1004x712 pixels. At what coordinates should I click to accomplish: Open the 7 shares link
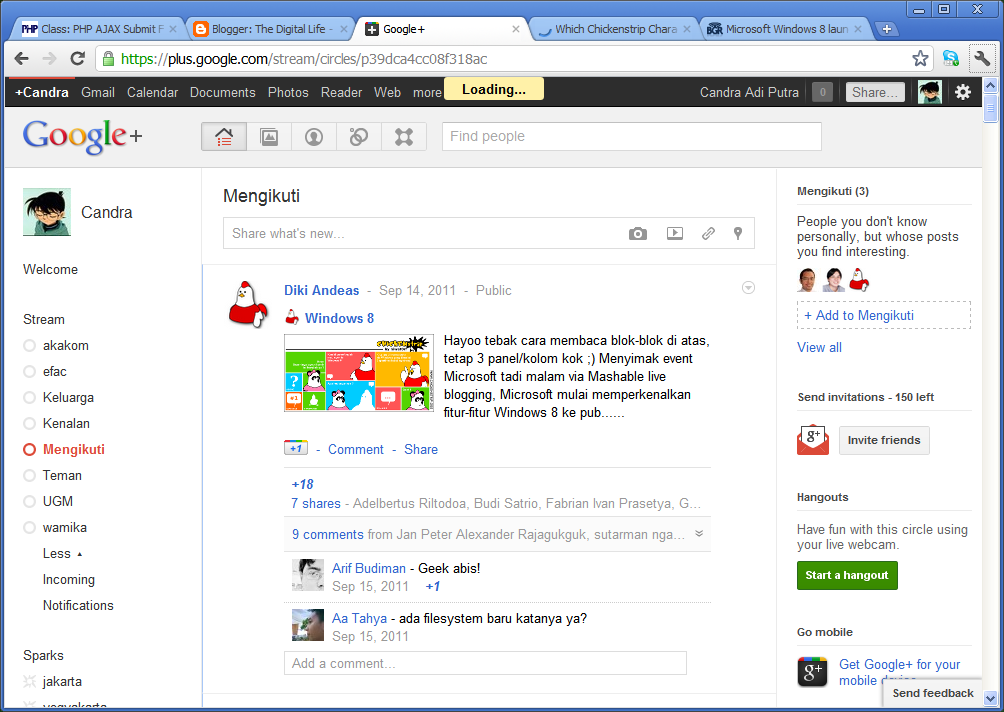315,503
